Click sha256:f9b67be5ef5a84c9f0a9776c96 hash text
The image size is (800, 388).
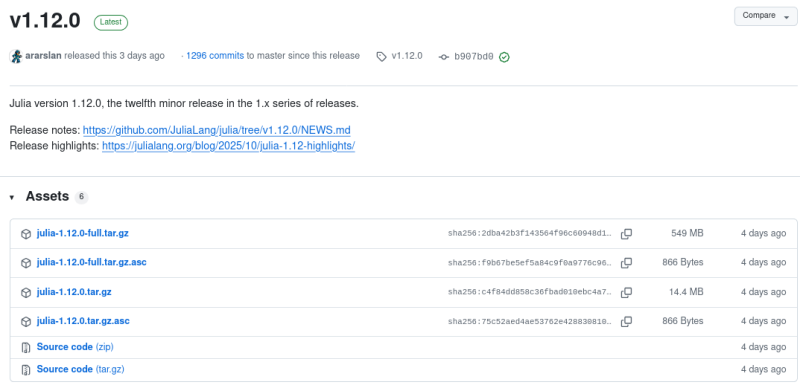pos(530,263)
